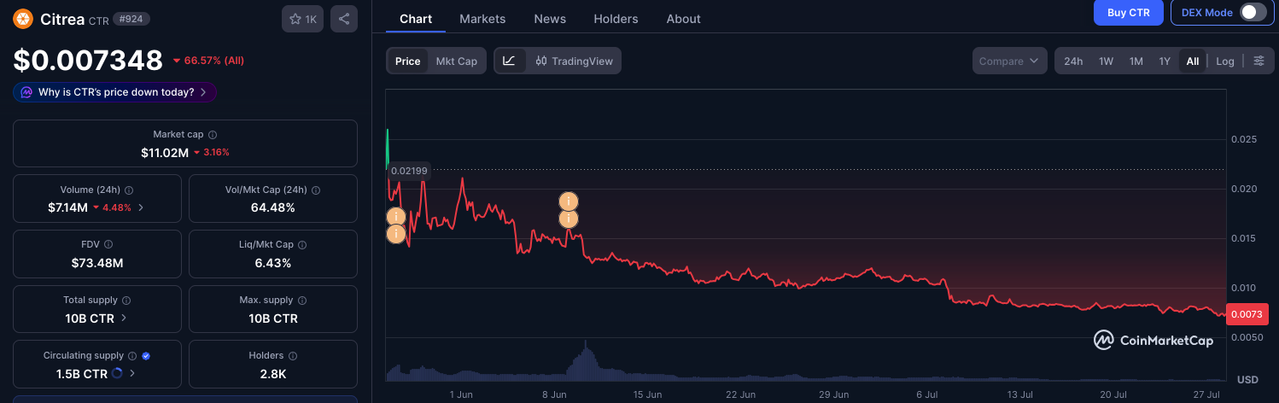Open lower event marker at chart start

(x=396, y=234)
